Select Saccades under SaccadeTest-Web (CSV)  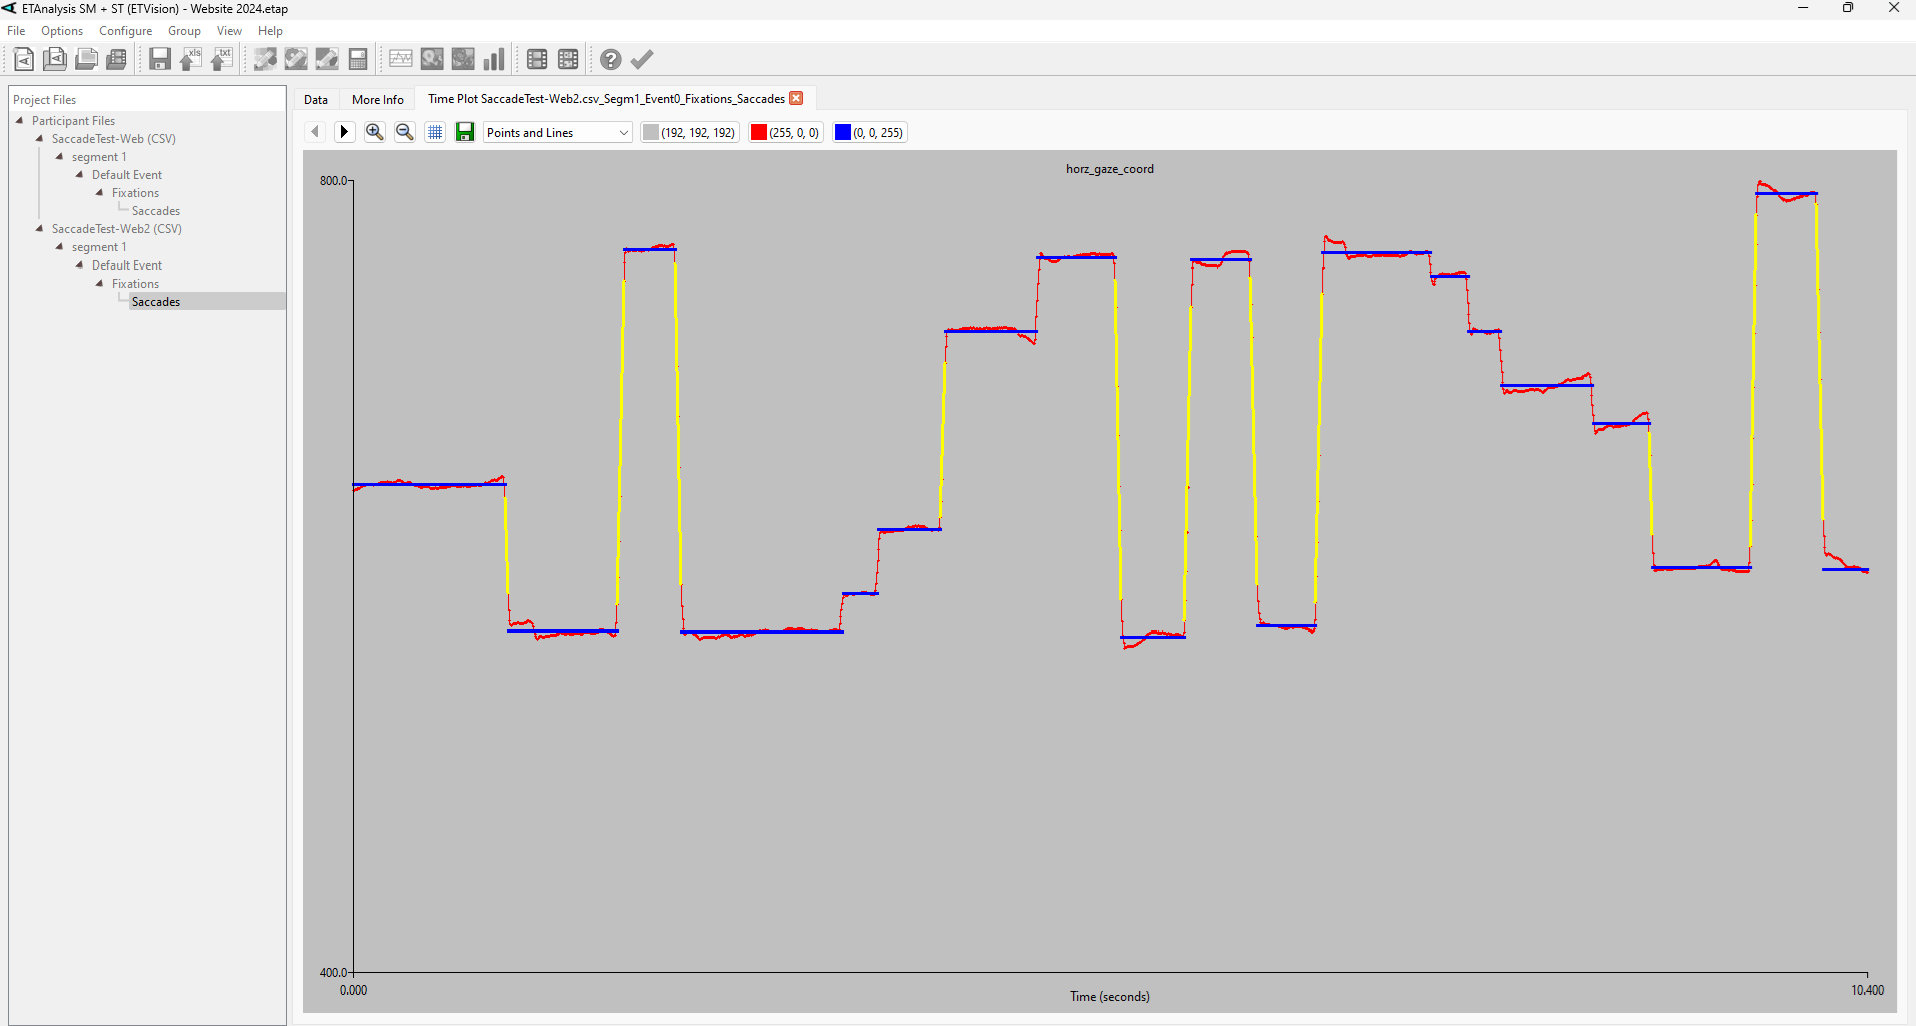click(x=156, y=211)
